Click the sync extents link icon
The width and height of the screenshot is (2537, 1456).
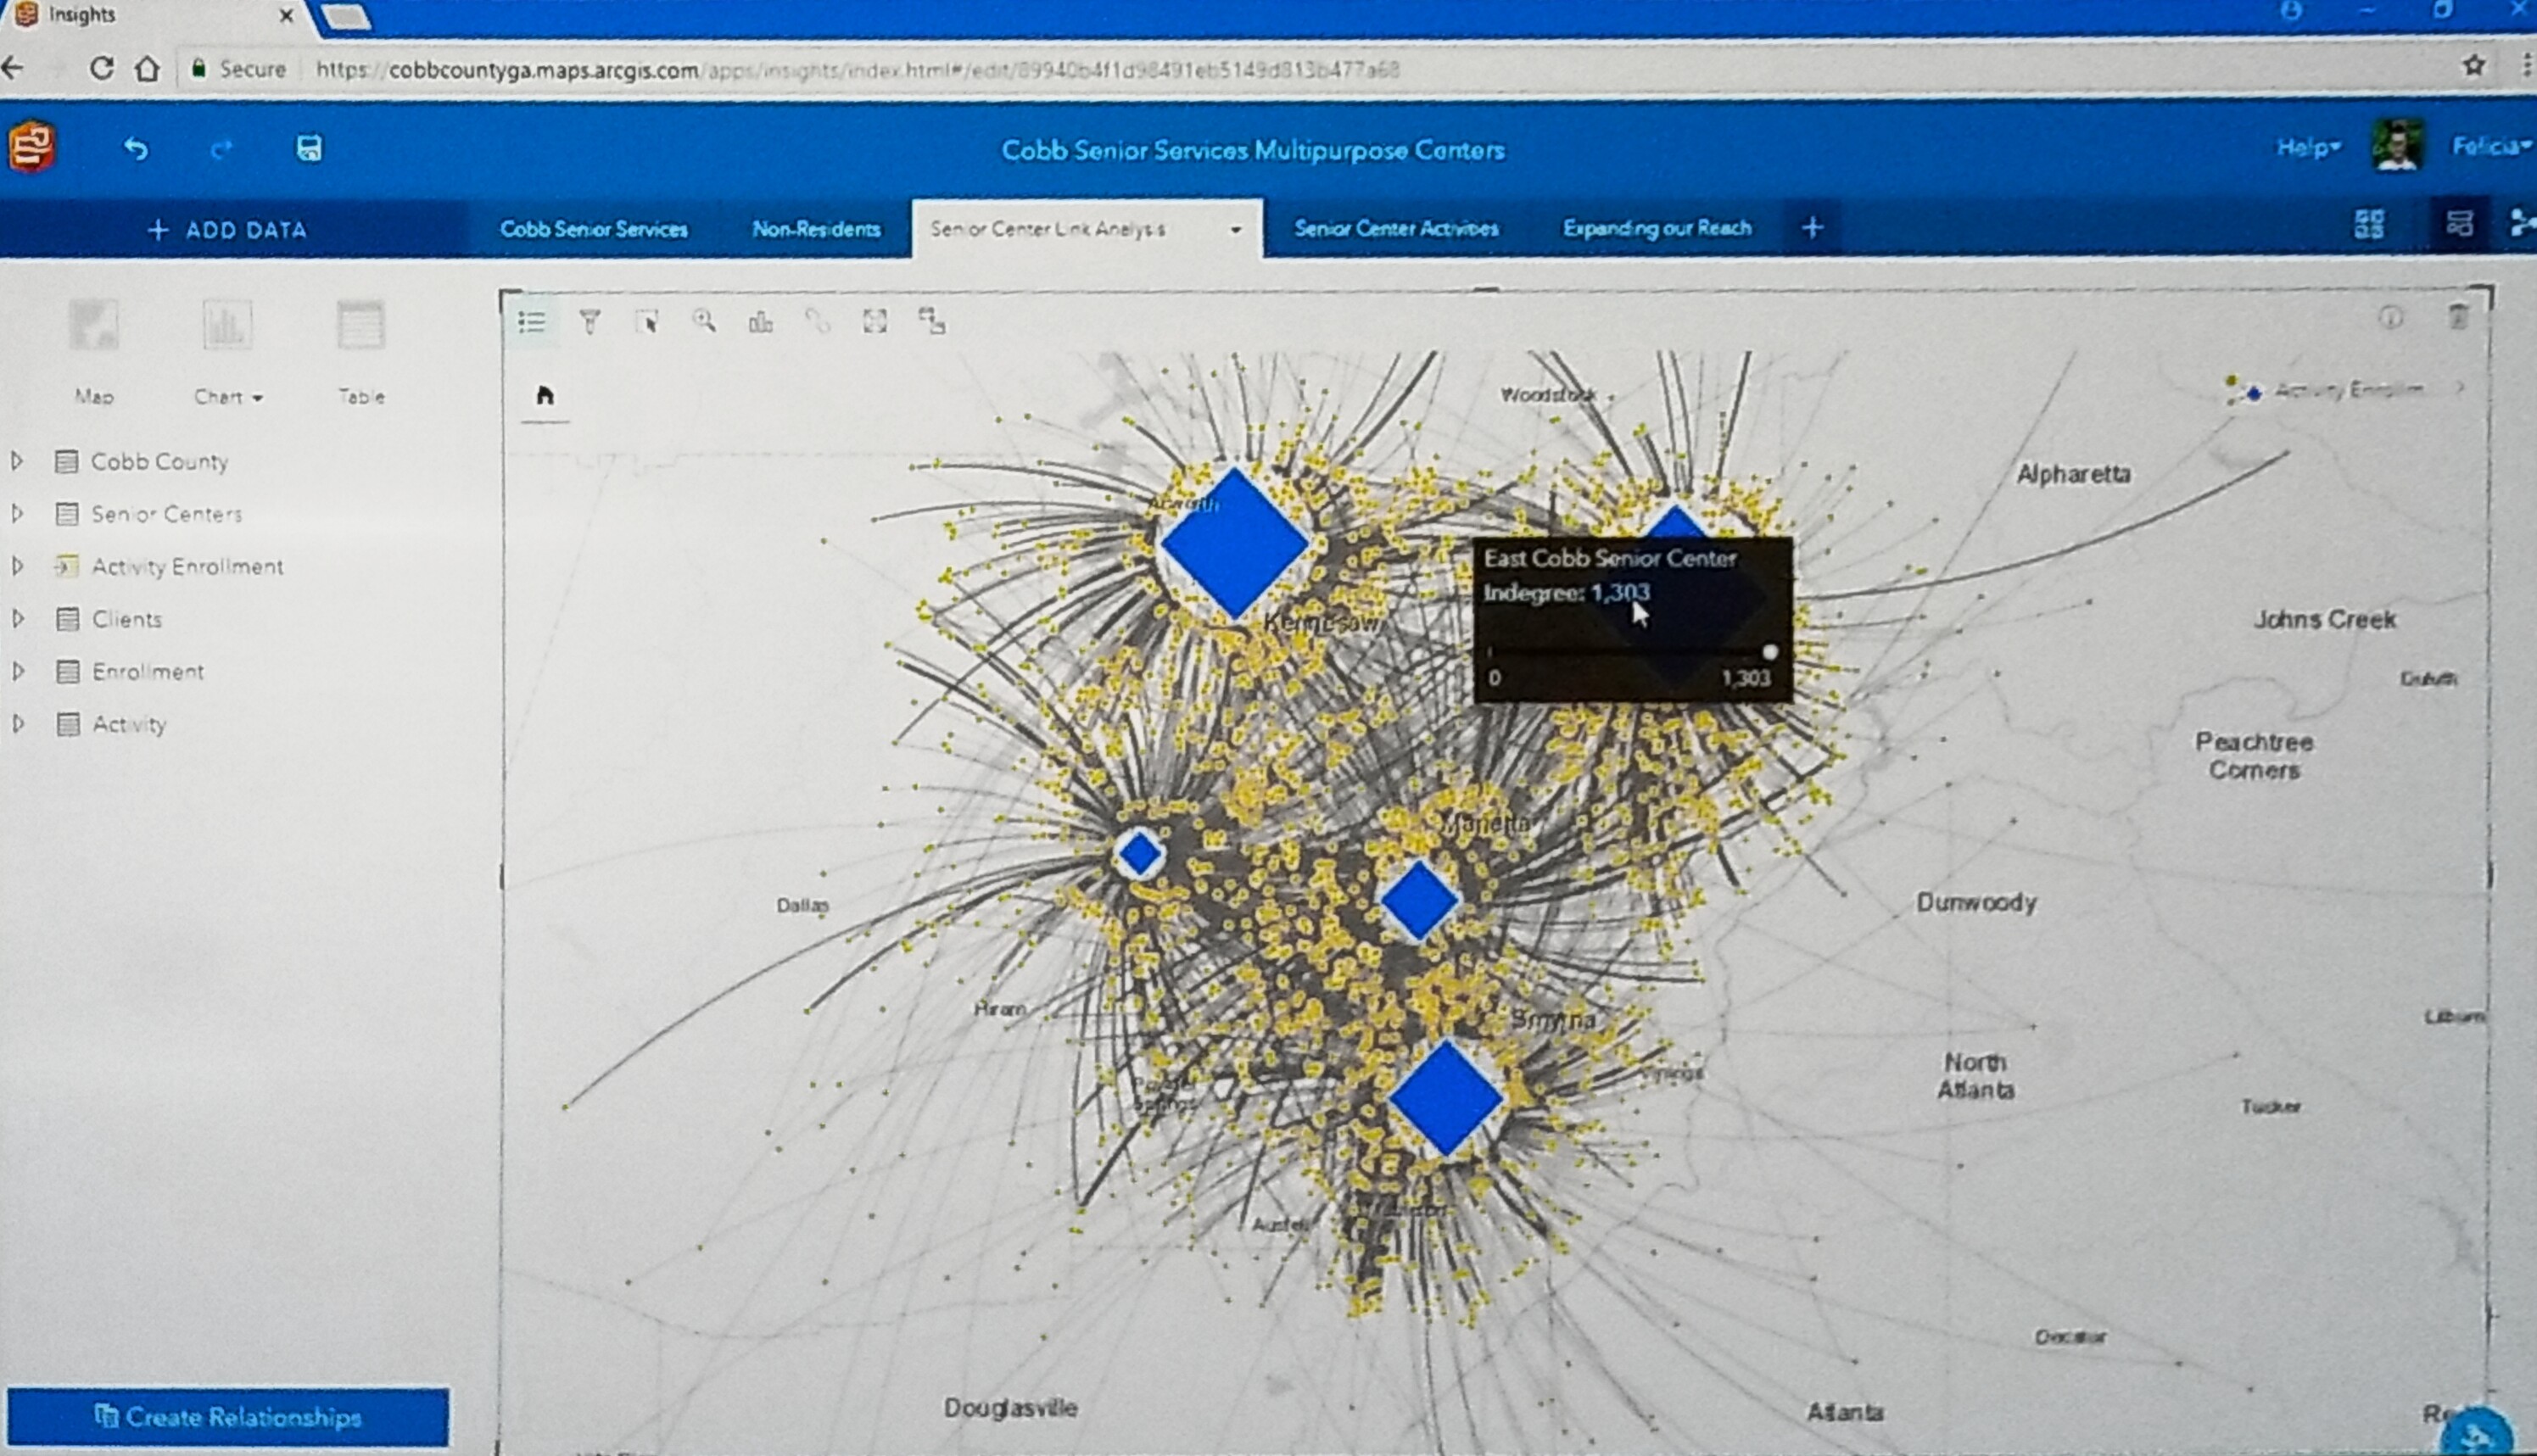coord(818,321)
